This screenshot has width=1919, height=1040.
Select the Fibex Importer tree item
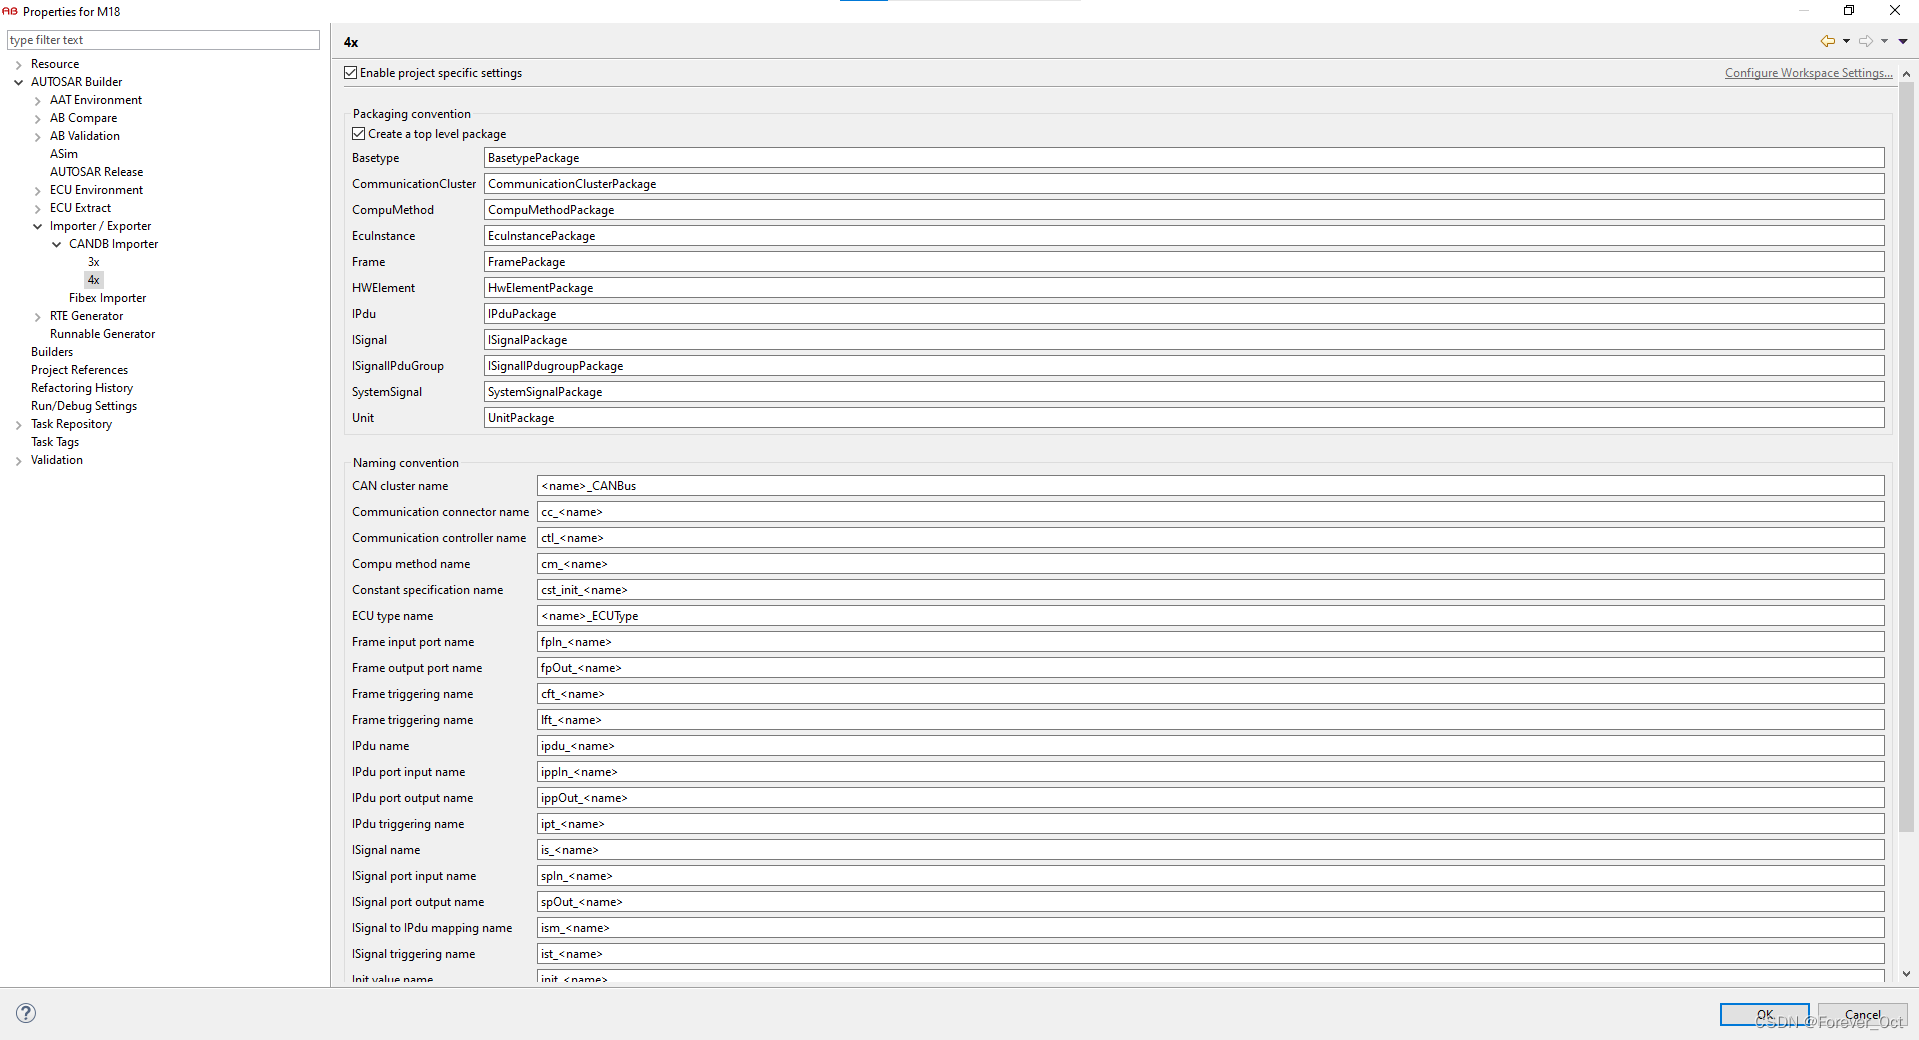point(107,297)
